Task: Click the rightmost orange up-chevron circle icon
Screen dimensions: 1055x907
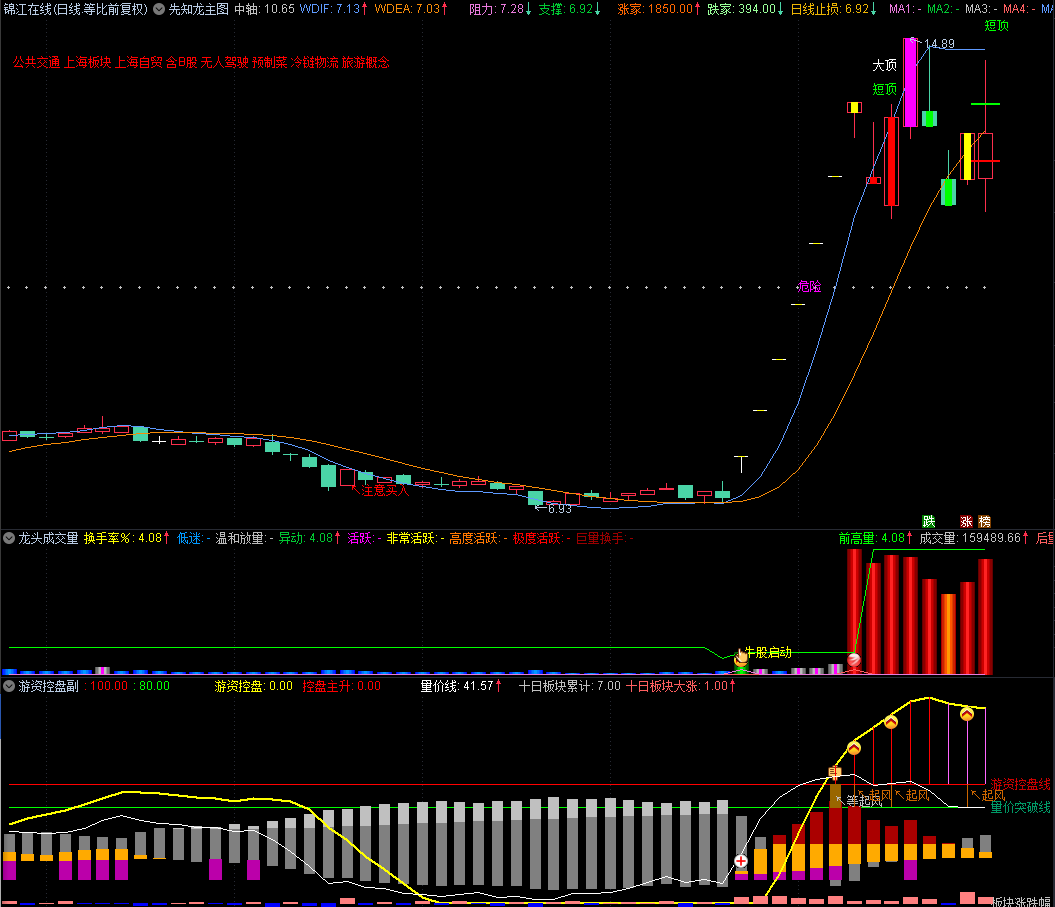Action: pyautogui.click(x=967, y=713)
